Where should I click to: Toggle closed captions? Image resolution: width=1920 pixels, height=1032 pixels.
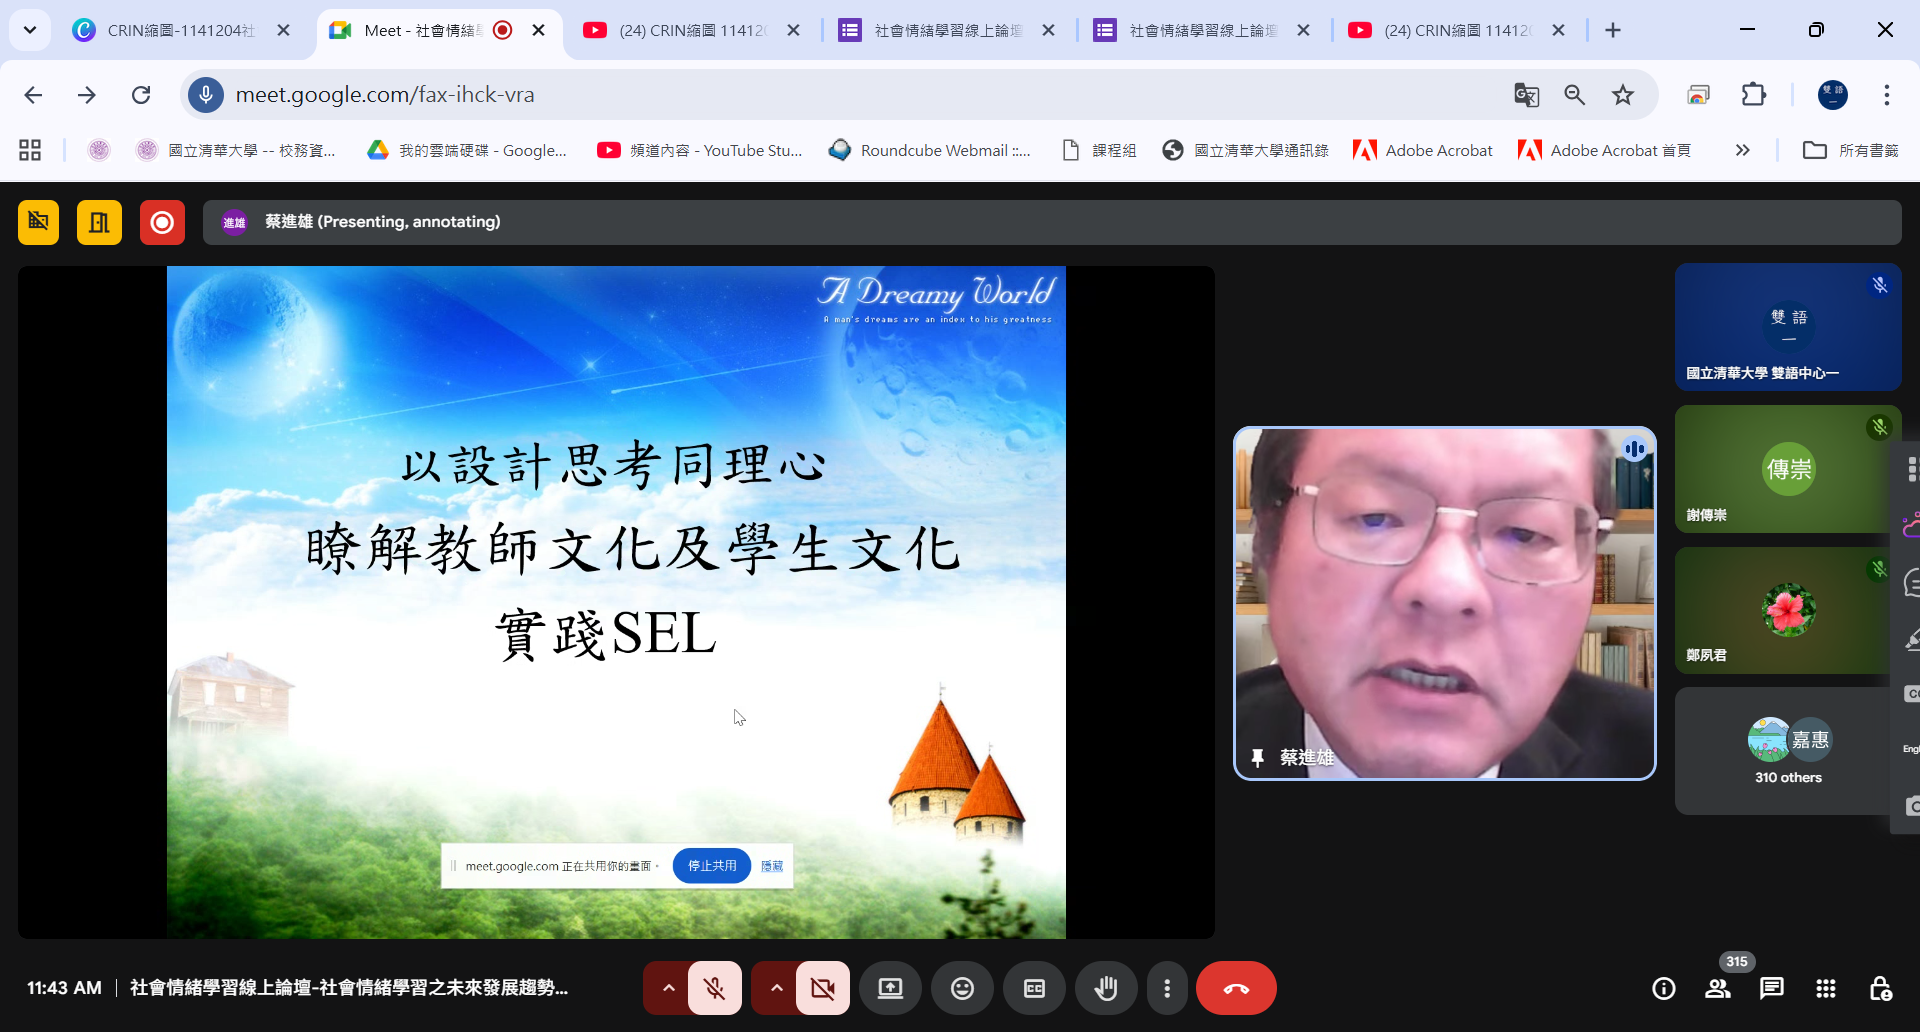click(x=1034, y=988)
